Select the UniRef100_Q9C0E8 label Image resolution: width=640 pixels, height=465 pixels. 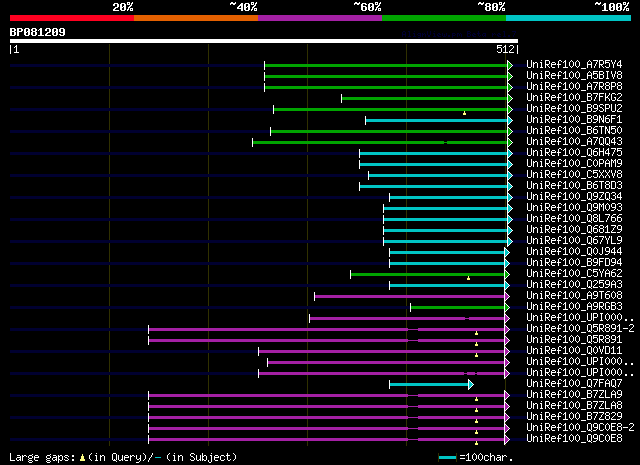tap(574, 439)
